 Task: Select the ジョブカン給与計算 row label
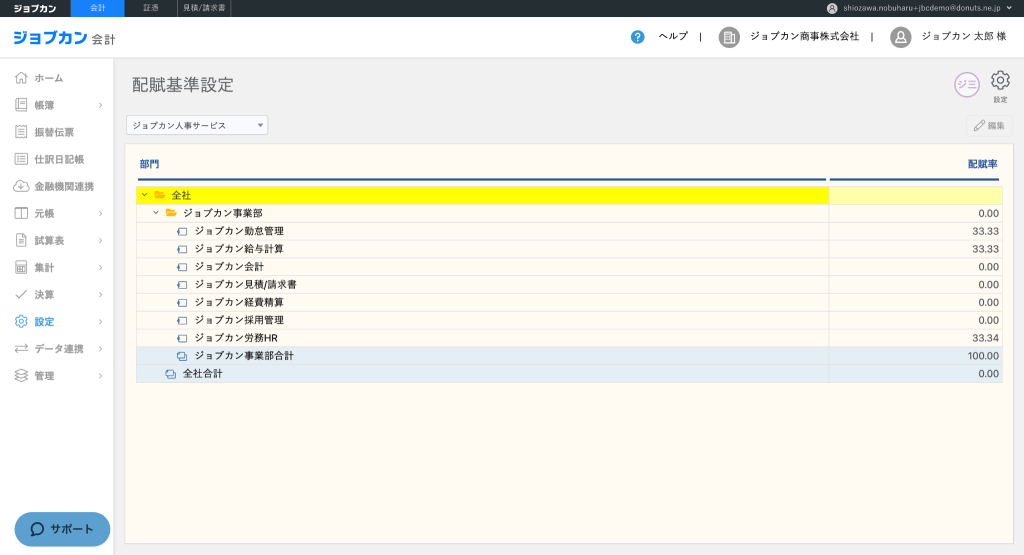click(x=239, y=249)
